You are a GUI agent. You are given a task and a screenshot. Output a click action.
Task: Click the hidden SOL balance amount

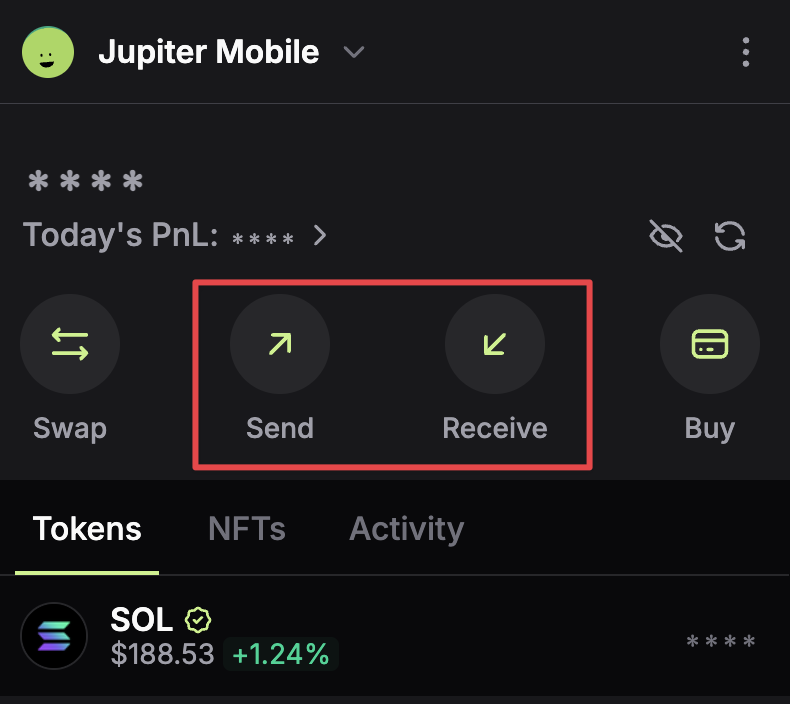point(721,642)
